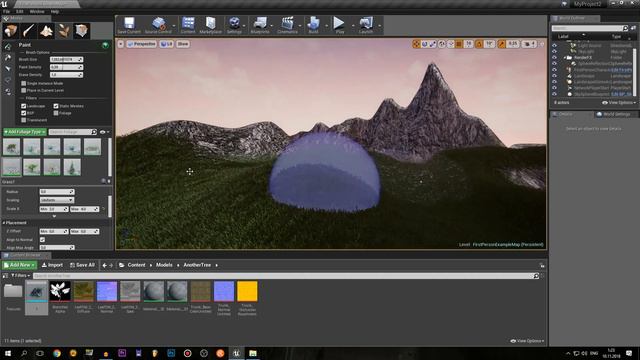Open Settings in main toolbar

pyautogui.click(x=234, y=25)
